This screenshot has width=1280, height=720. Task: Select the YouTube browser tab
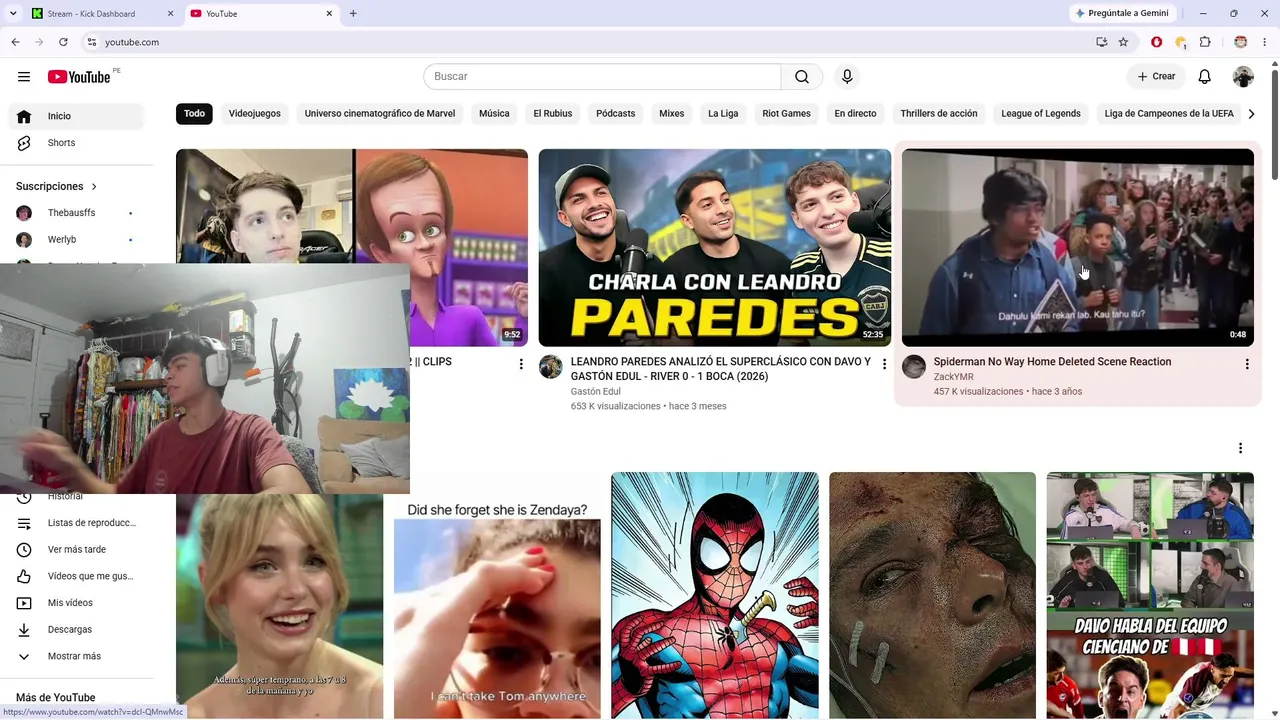coord(261,14)
